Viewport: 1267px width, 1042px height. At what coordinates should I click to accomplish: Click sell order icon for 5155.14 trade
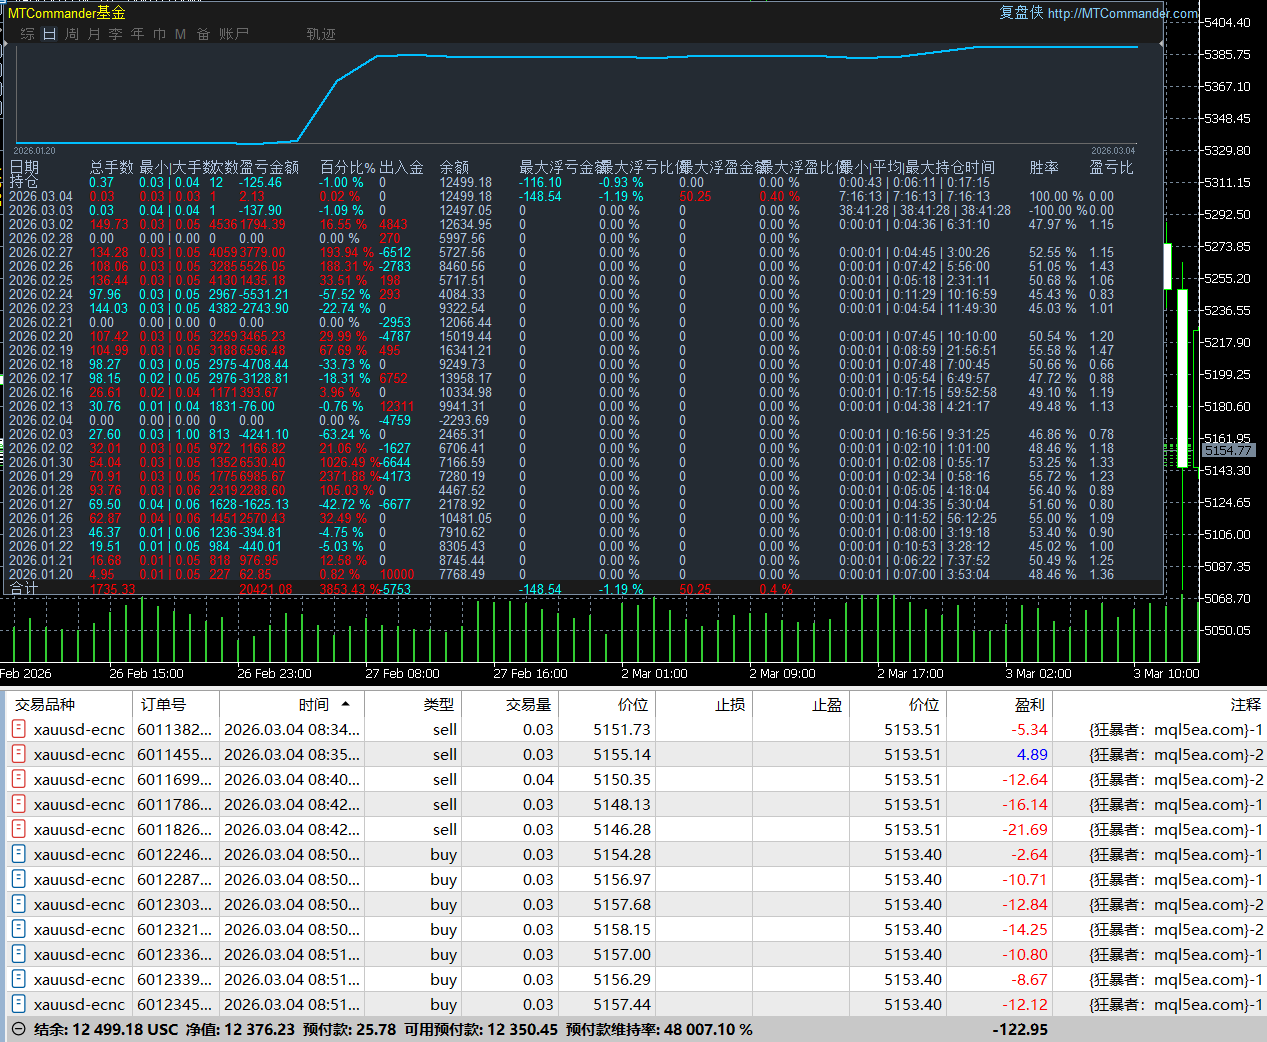[x=18, y=754]
